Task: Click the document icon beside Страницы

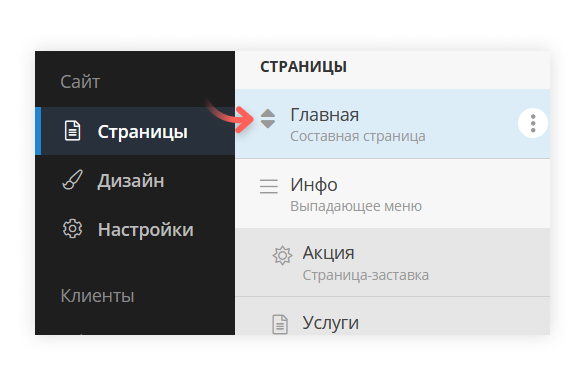Action: (73, 131)
